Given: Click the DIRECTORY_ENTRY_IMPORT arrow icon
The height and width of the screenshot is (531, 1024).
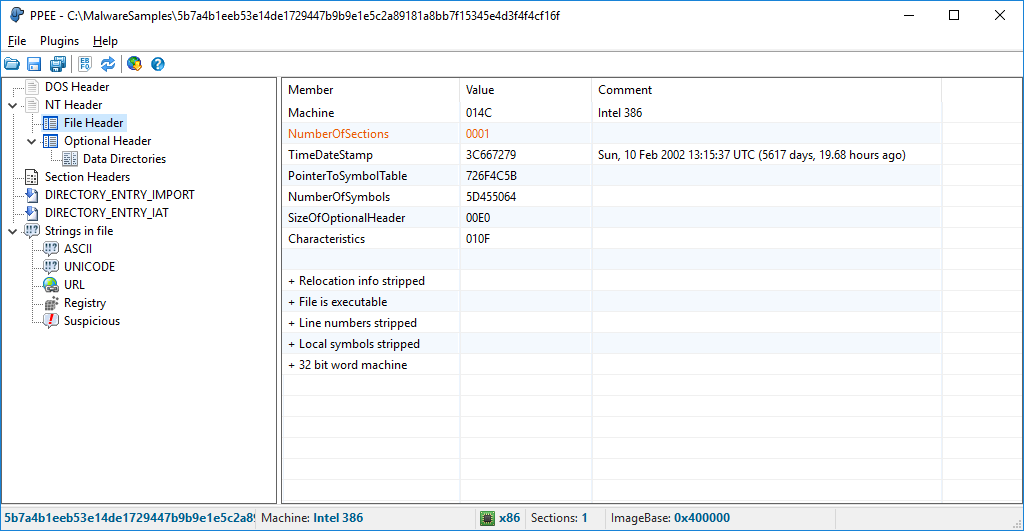Looking at the screenshot, I should pyautogui.click(x=31, y=195).
